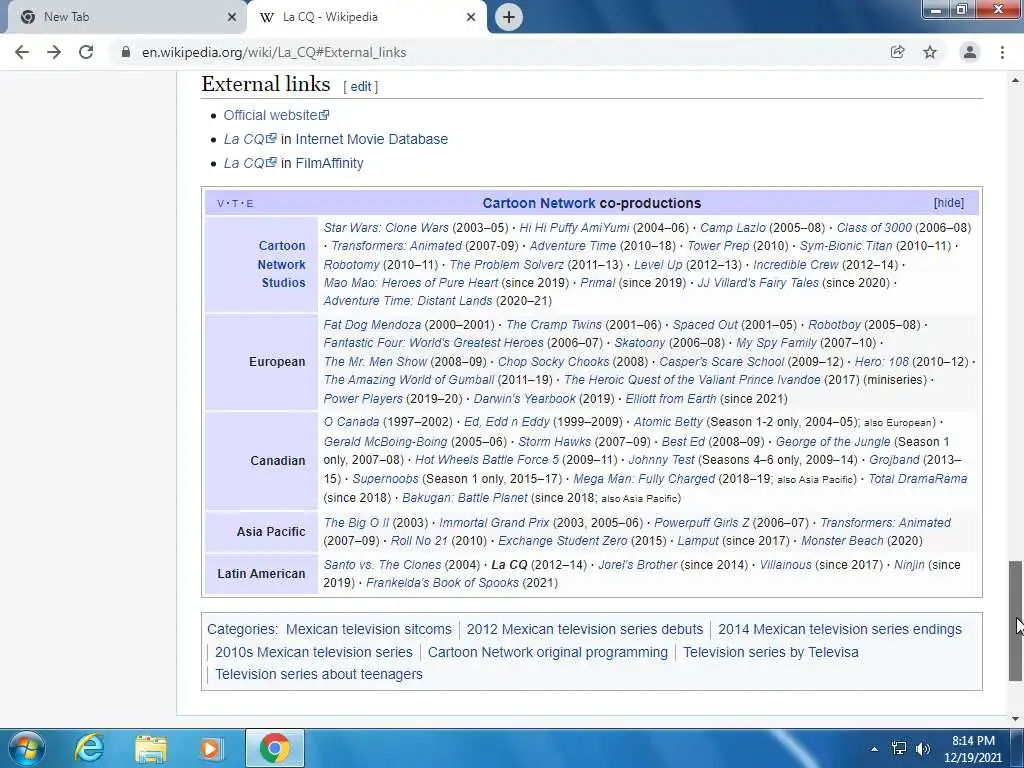Open the La CQ link for Internet Movie Database
The image size is (1024, 768).
point(250,139)
